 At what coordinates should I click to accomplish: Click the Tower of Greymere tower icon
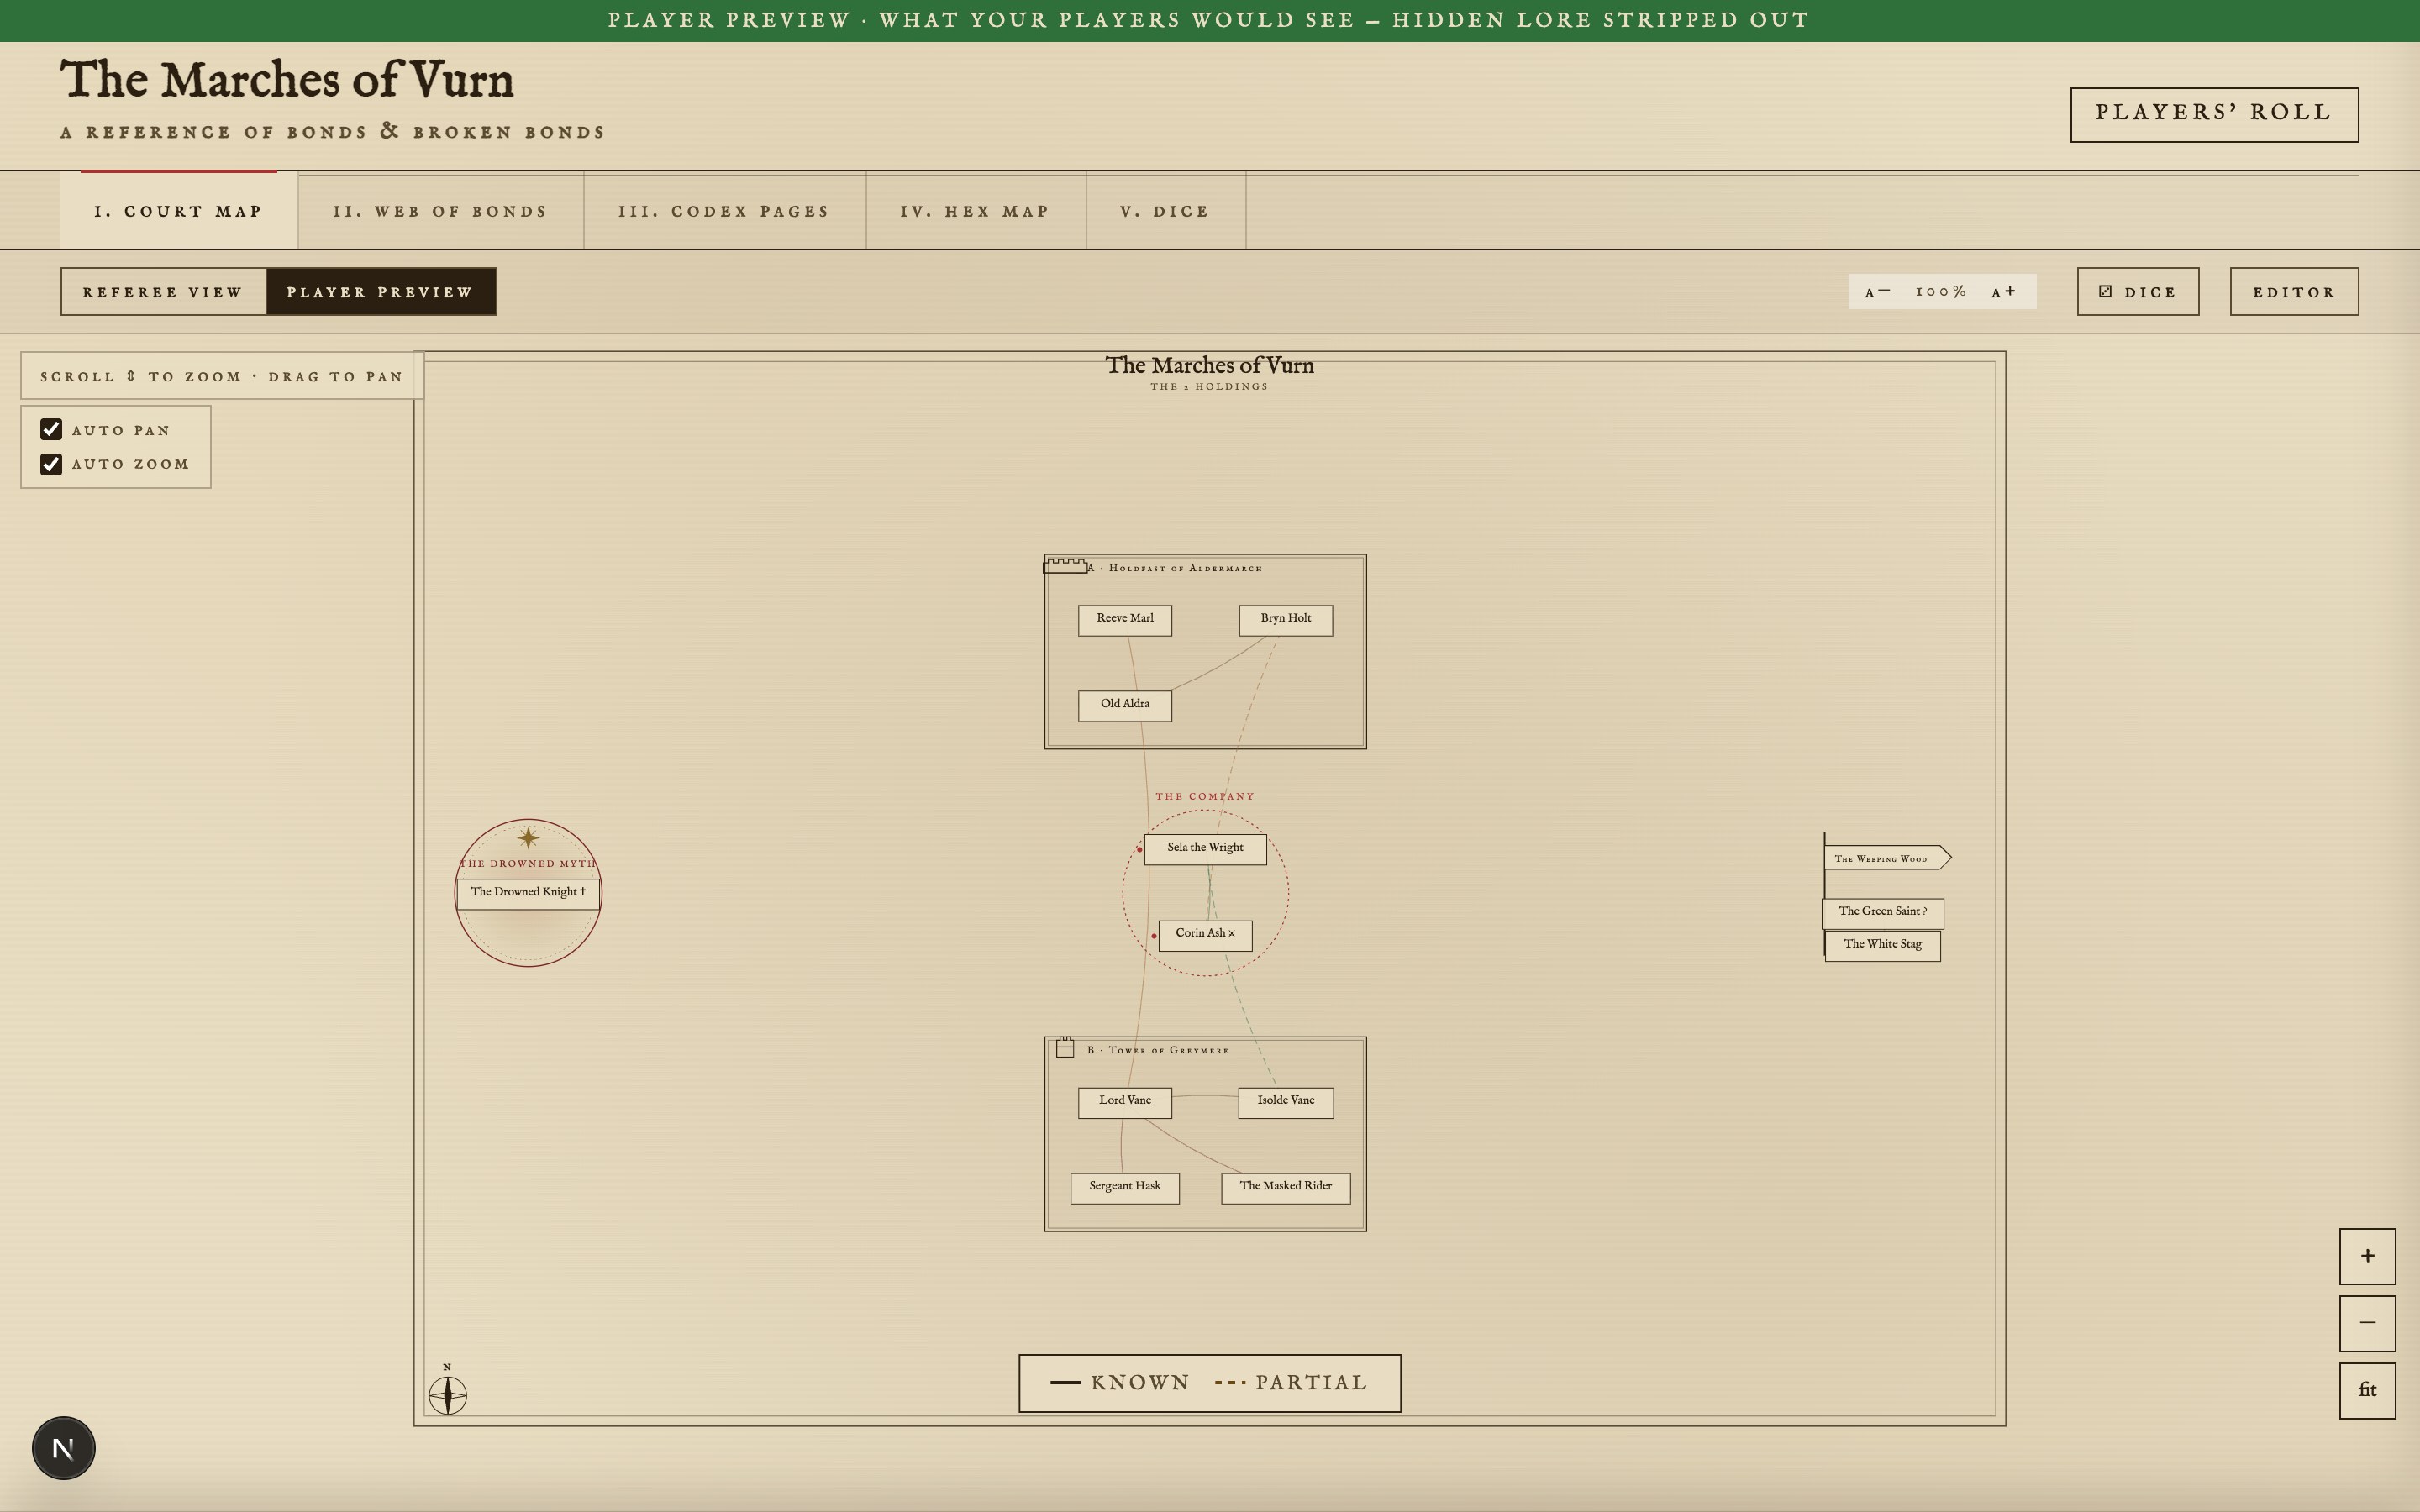1065,1047
